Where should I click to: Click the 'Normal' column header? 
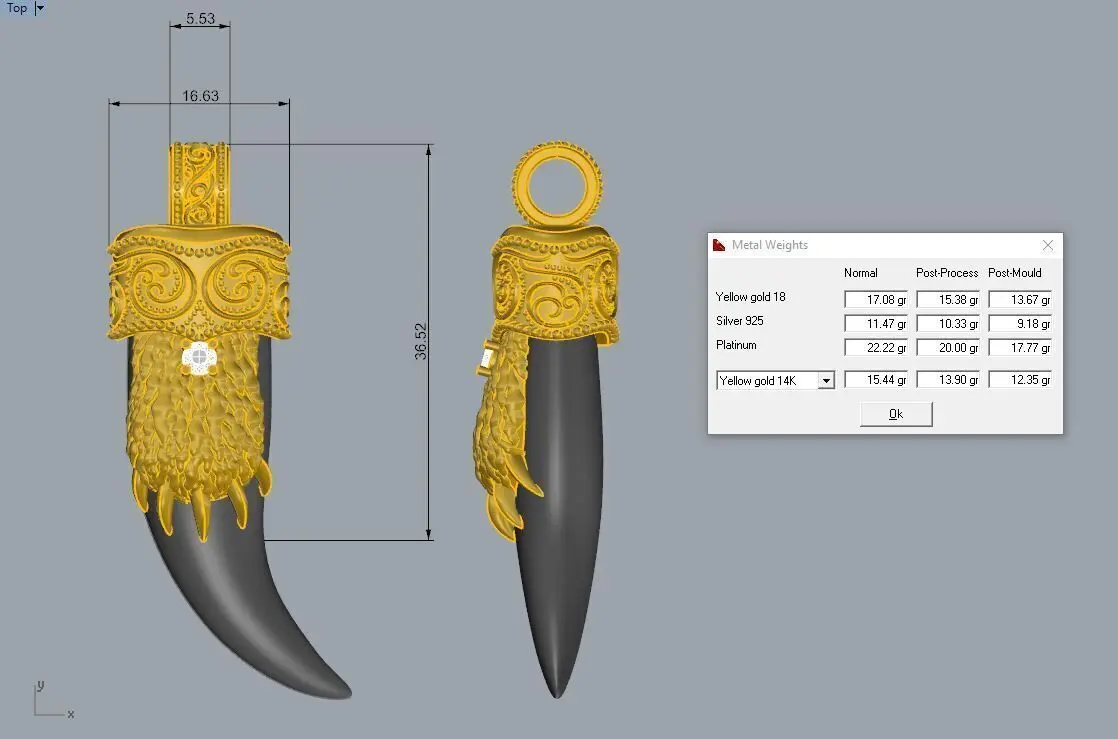(x=861, y=273)
